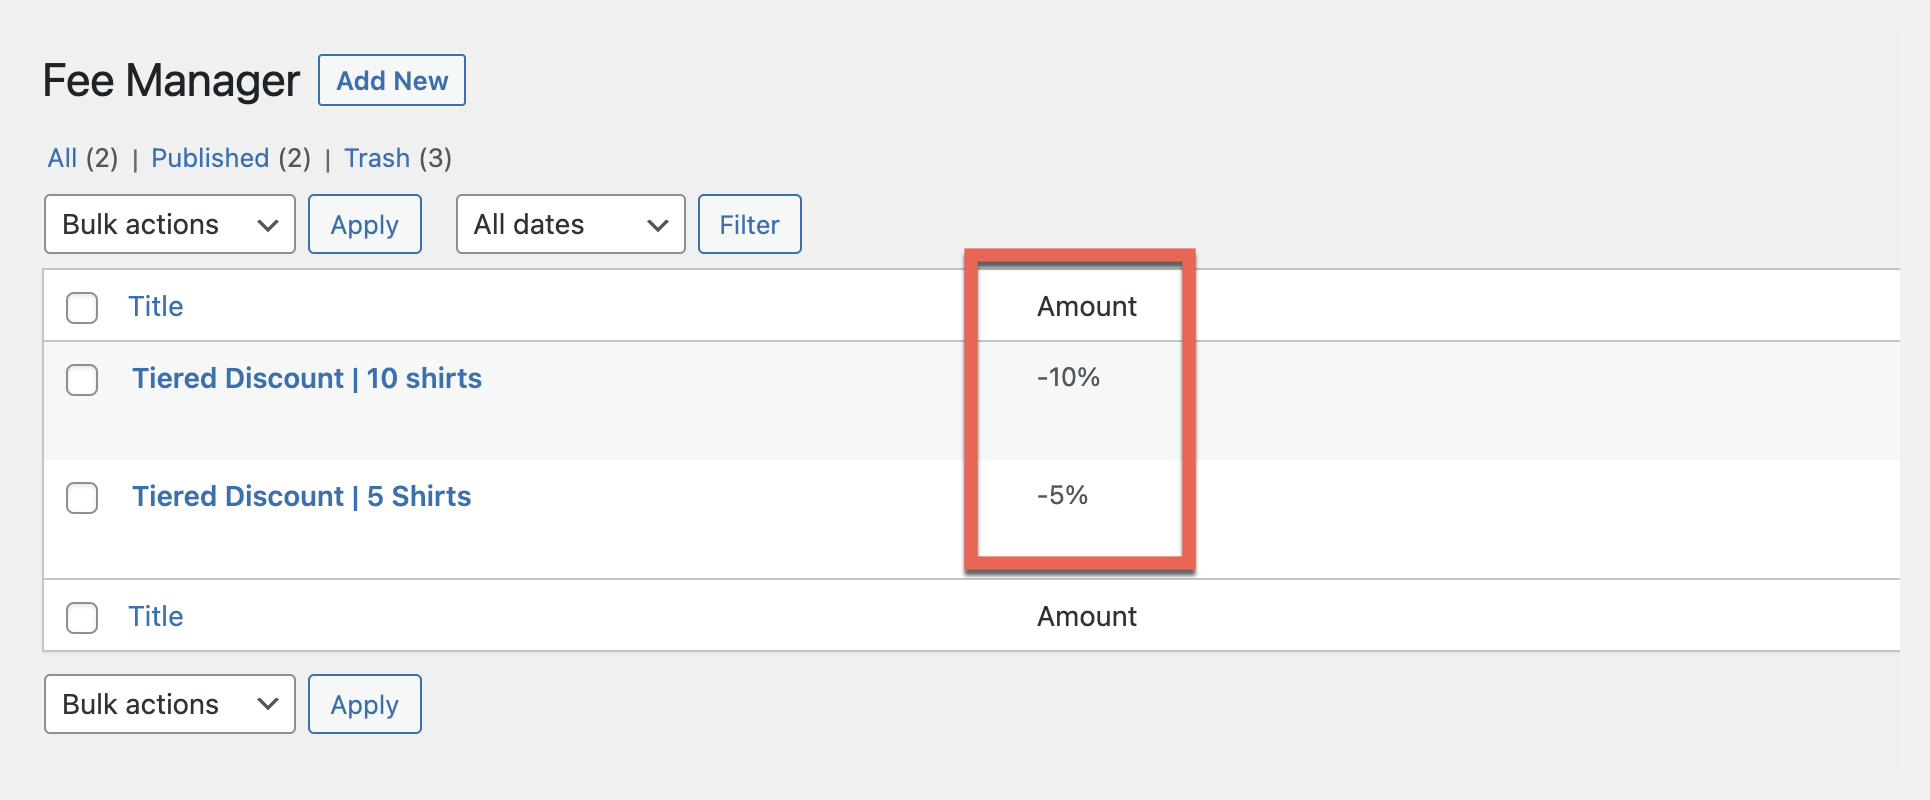Open Tiered Discount | 5 Shirts fee
This screenshot has height=800, width=1930.
(302, 497)
